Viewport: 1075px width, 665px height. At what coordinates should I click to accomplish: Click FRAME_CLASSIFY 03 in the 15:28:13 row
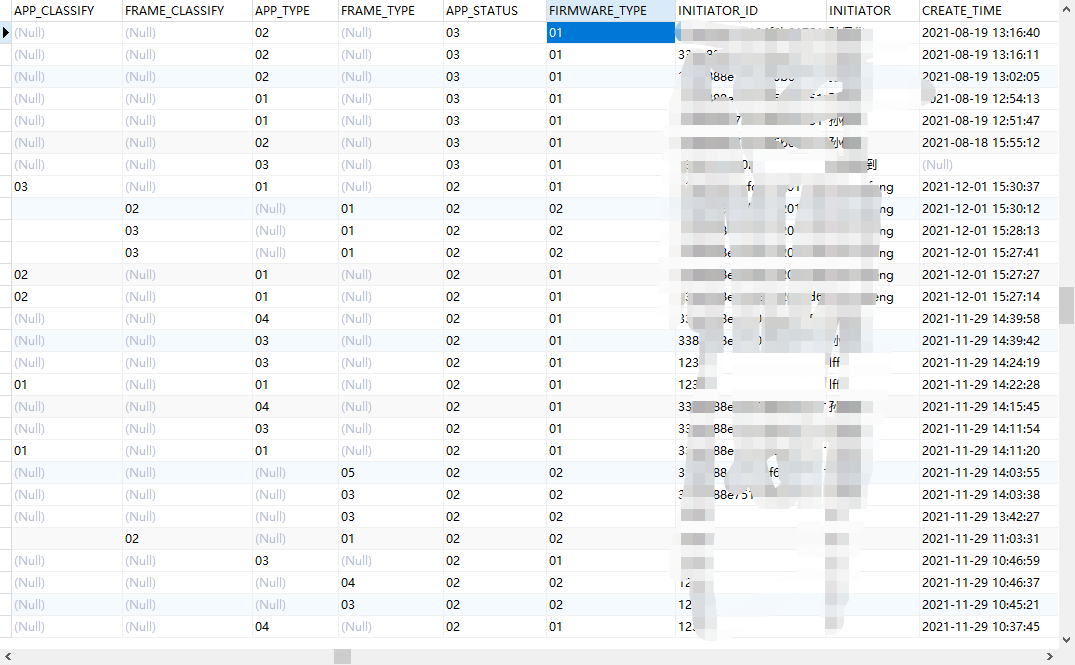(187, 230)
